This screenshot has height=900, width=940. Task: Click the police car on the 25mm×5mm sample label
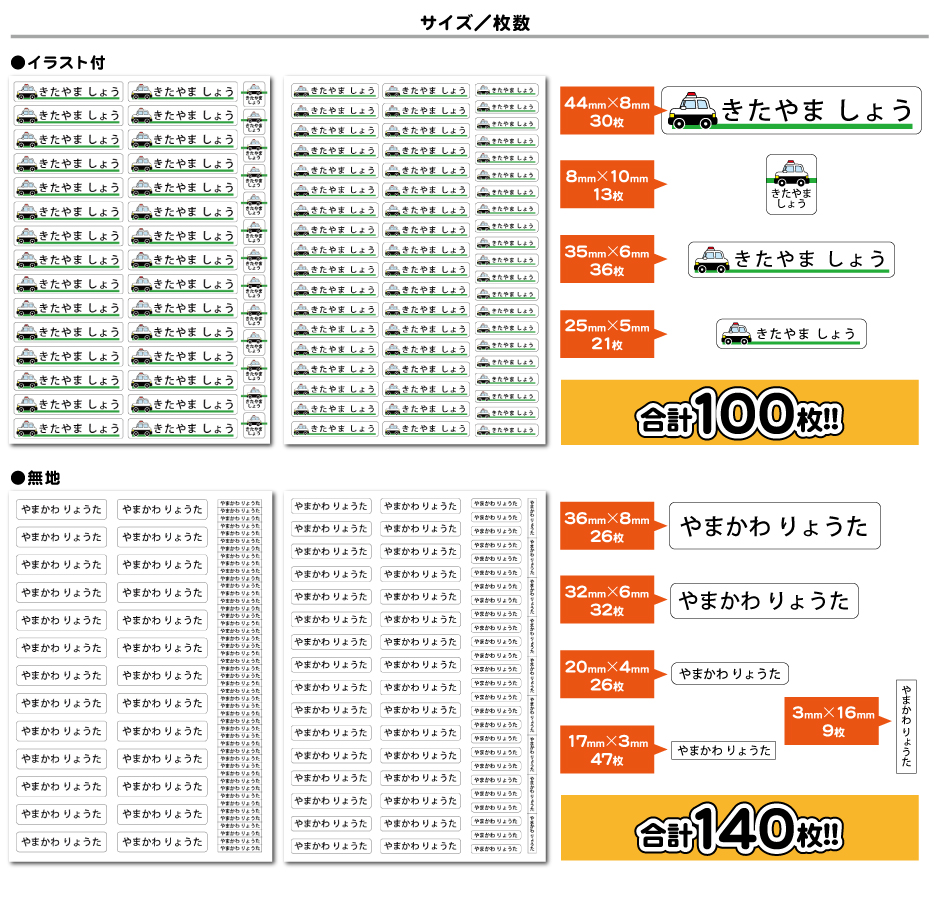735,333
